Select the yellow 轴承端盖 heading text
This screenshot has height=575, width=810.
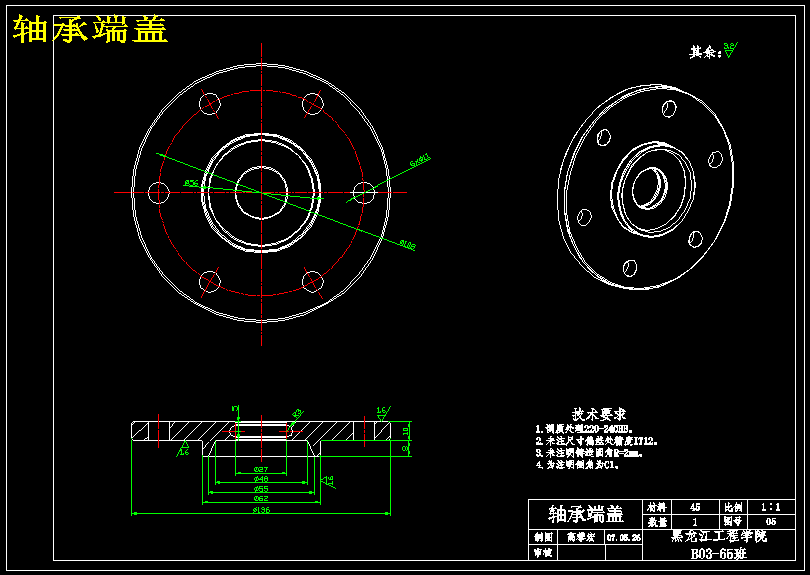pyautogui.click(x=90, y=29)
